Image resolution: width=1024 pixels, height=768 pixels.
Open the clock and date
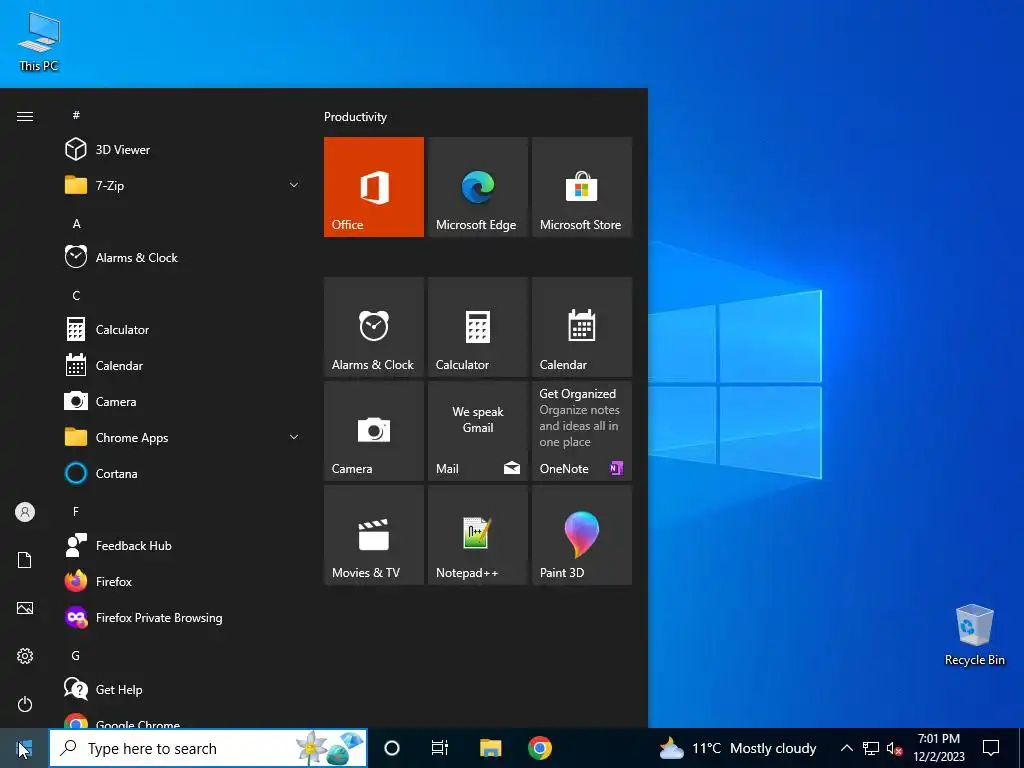[939, 748]
